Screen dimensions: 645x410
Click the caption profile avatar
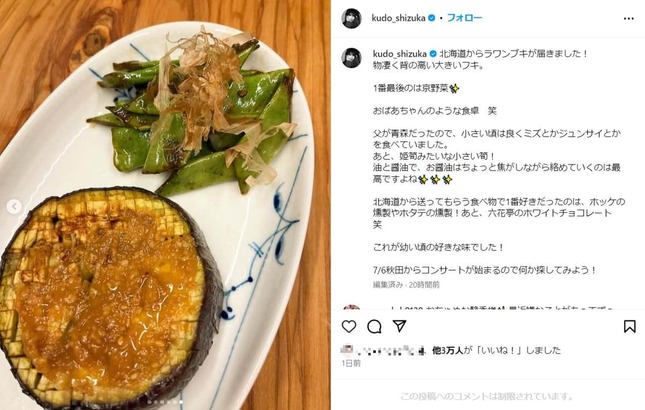(x=351, y=58)
